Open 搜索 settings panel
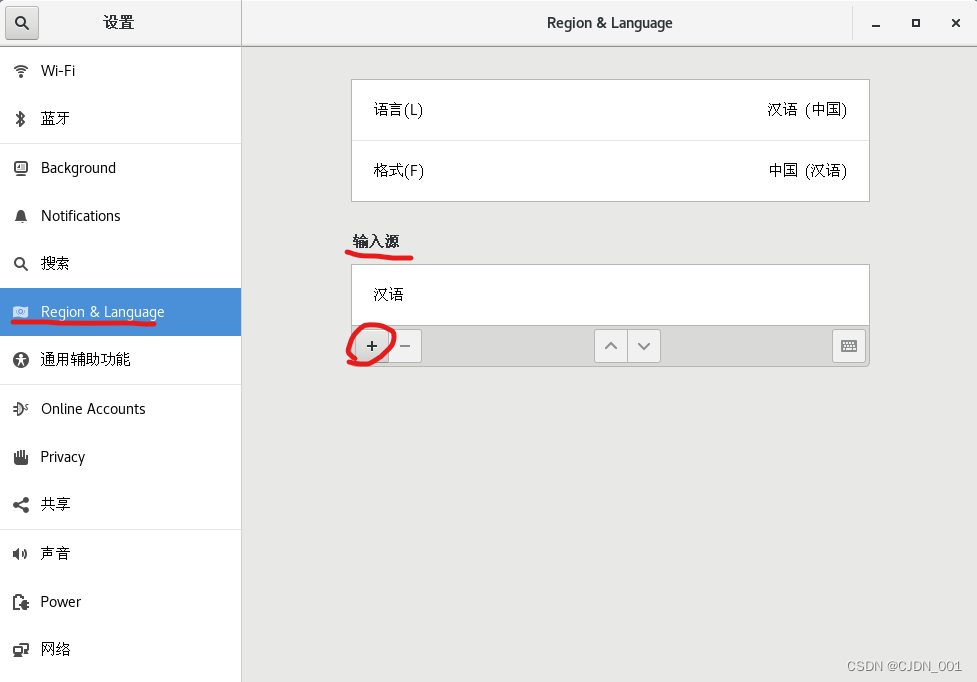Viewport: 977px width, 682px height. pyautogui.click(x=120, y=264)
